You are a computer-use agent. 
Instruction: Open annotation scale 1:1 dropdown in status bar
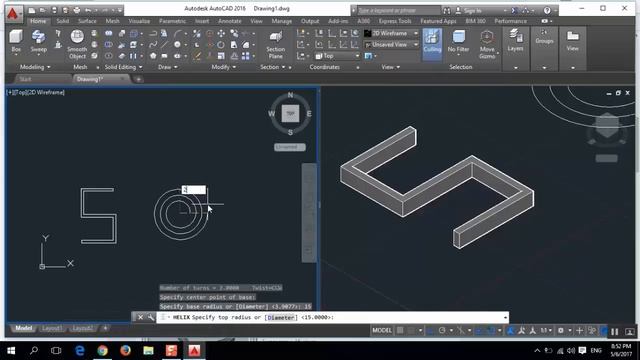point(547,331)
